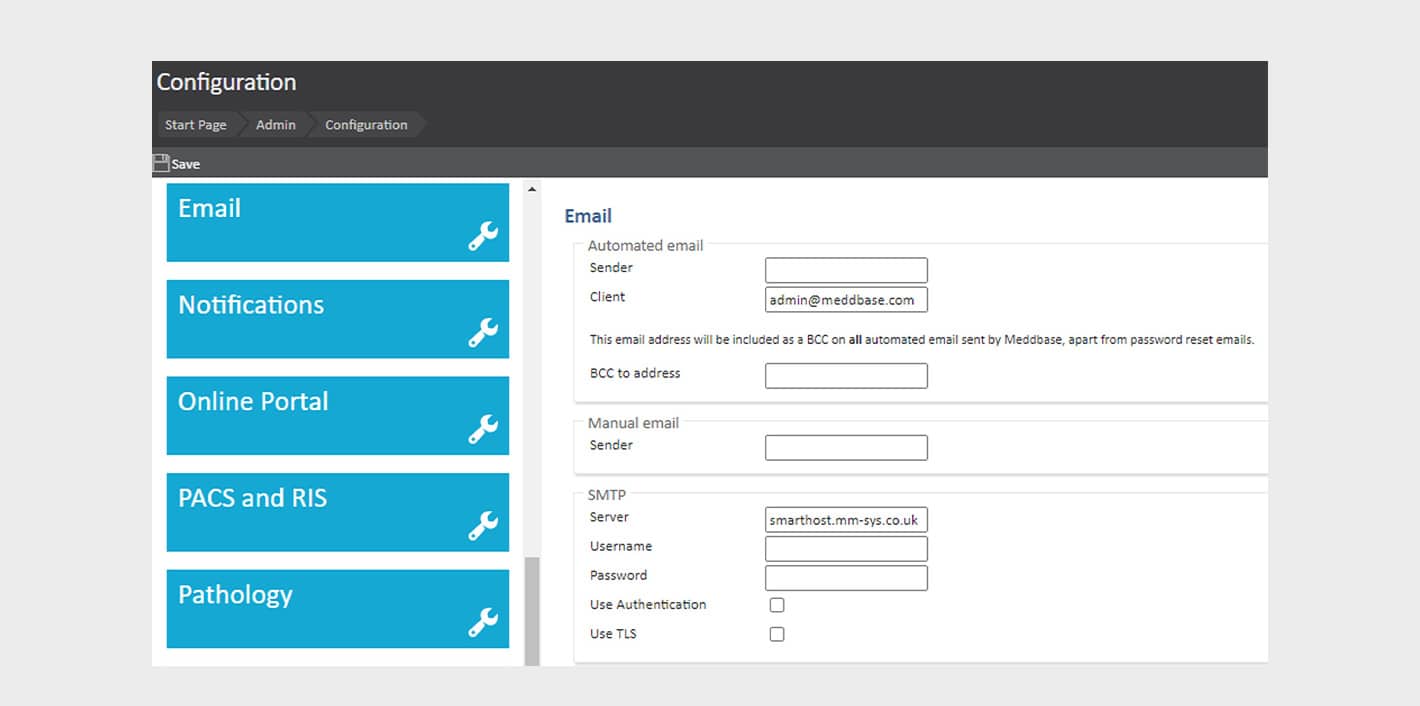The image size is (1420, 706).
Task: Click the wrench icon on PACS and RIS tile
Action: tap(483, 526)
